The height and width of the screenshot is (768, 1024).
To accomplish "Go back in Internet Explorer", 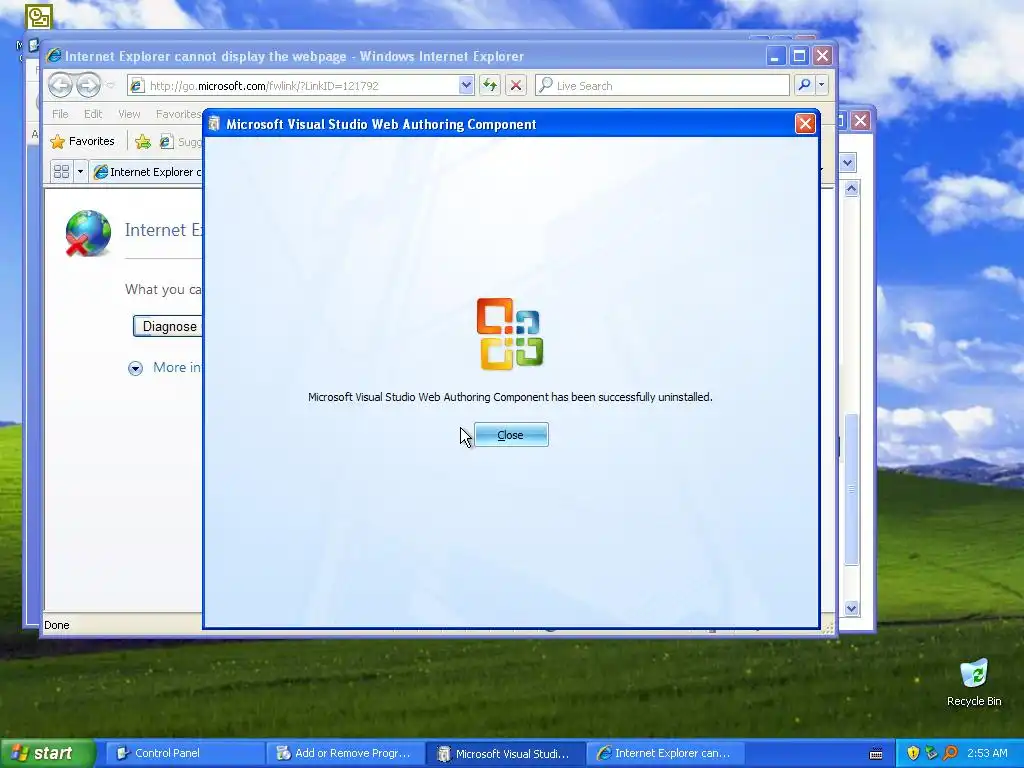I will coord(60,85).
